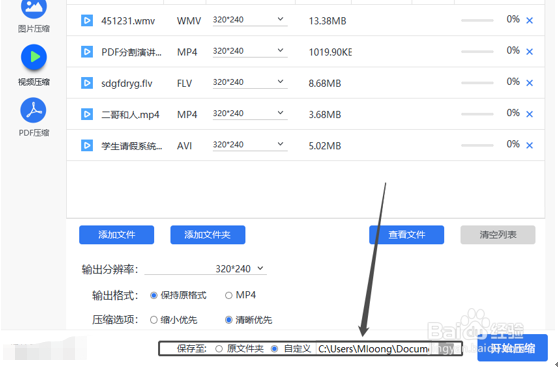Viewport: 558px width, 368px height.
Task: Remove sdgfdryg.flv with its X icon
Action: click(530, 83)
